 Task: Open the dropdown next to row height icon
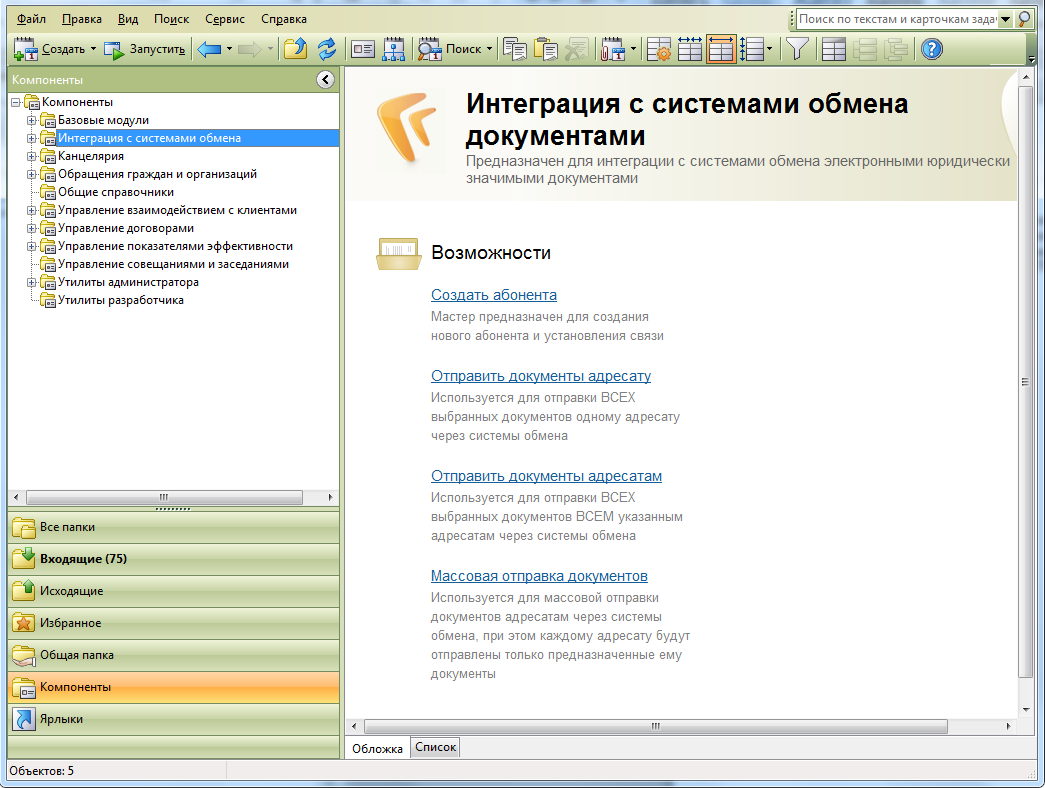770,49
